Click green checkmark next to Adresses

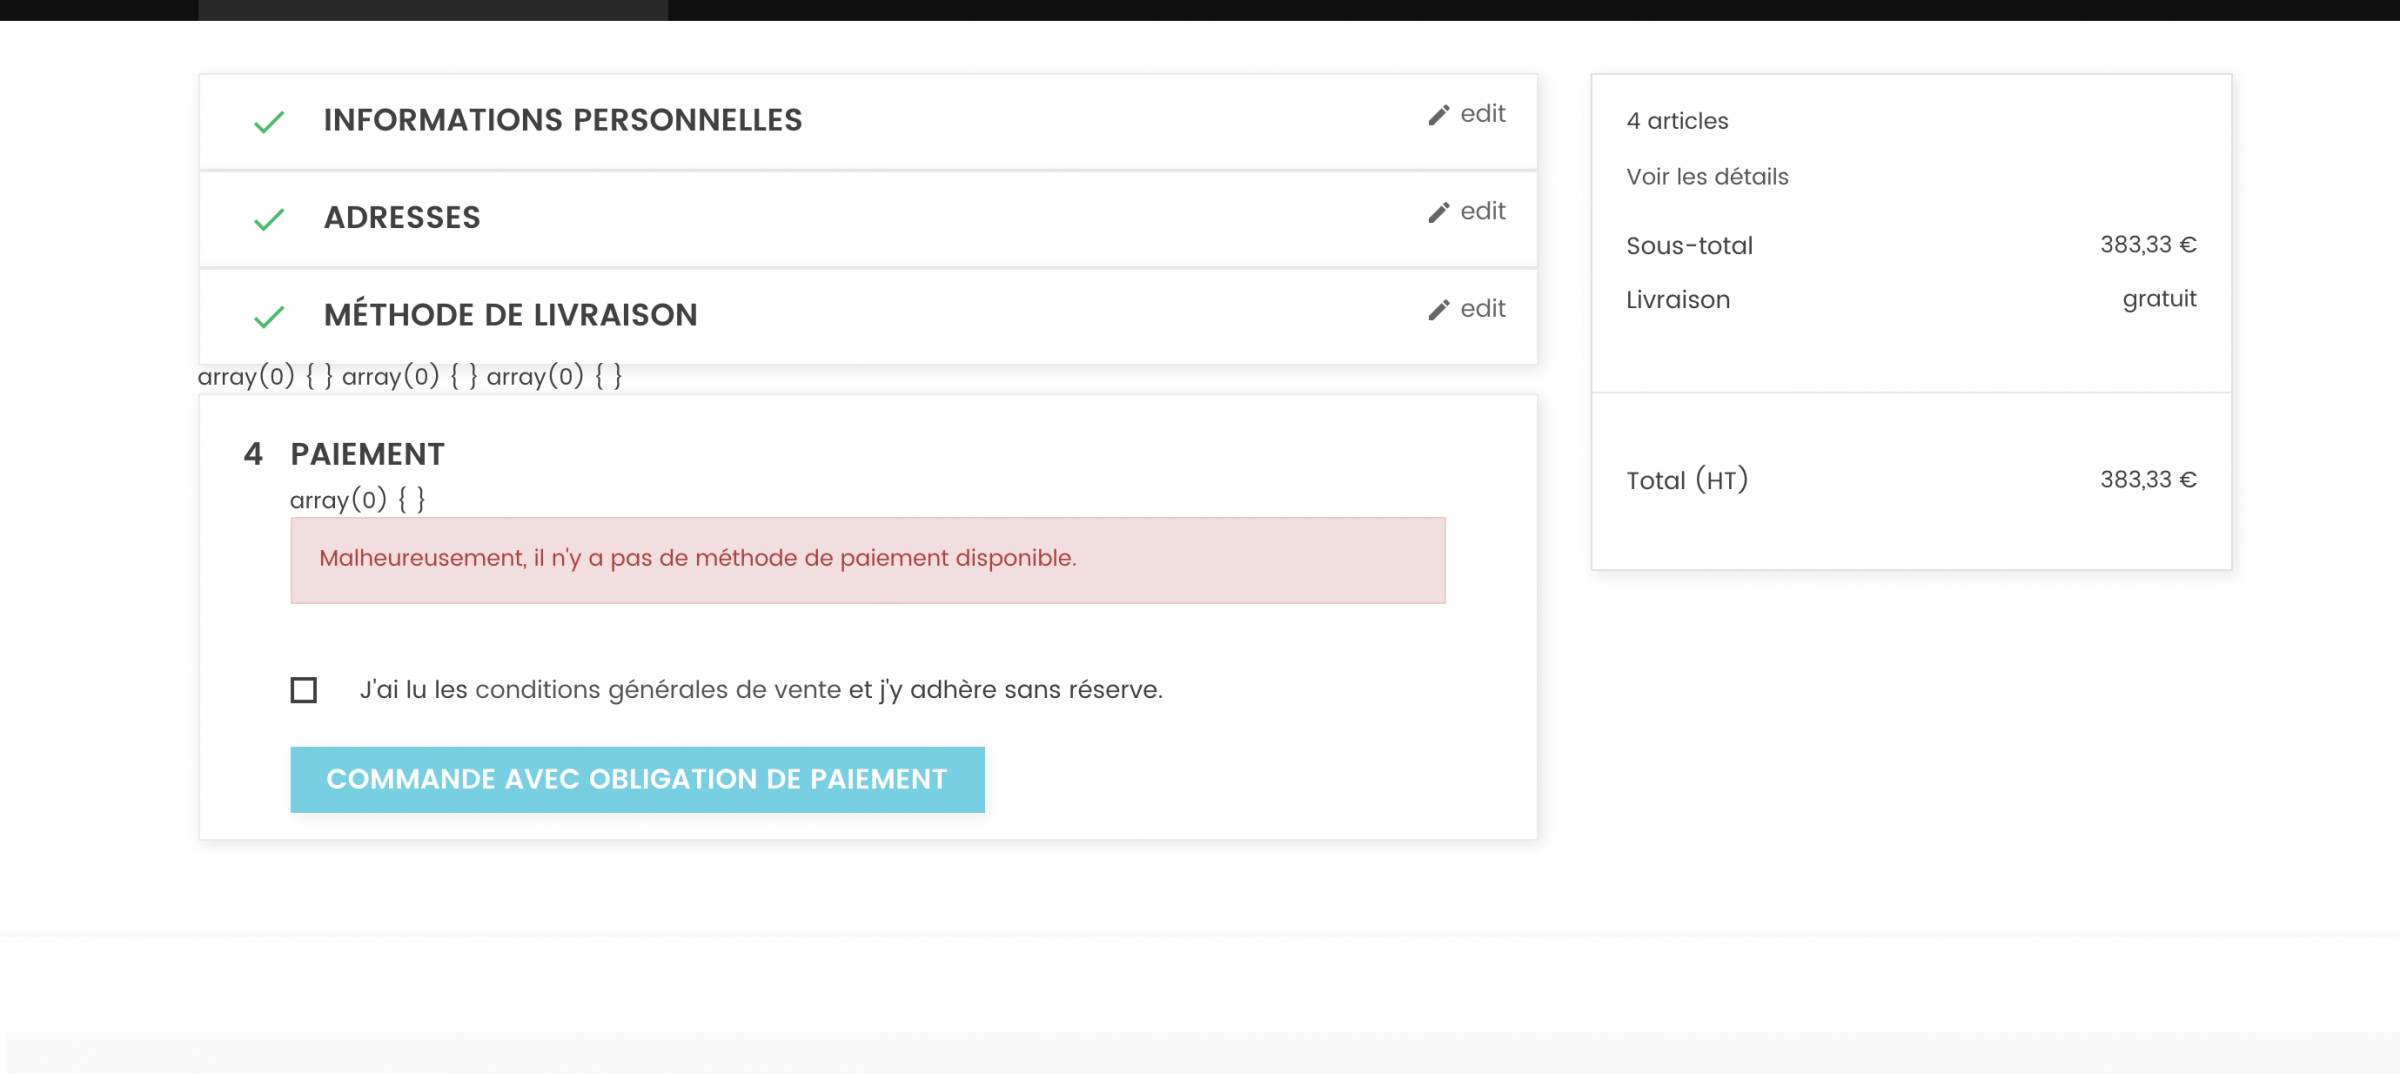pos(269,219)
